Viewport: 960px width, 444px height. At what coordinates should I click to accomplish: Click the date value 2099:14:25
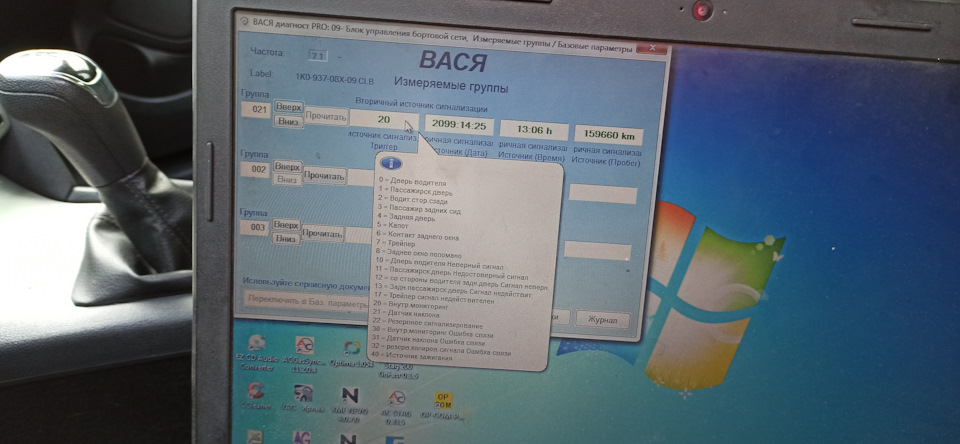click(459, 125)
